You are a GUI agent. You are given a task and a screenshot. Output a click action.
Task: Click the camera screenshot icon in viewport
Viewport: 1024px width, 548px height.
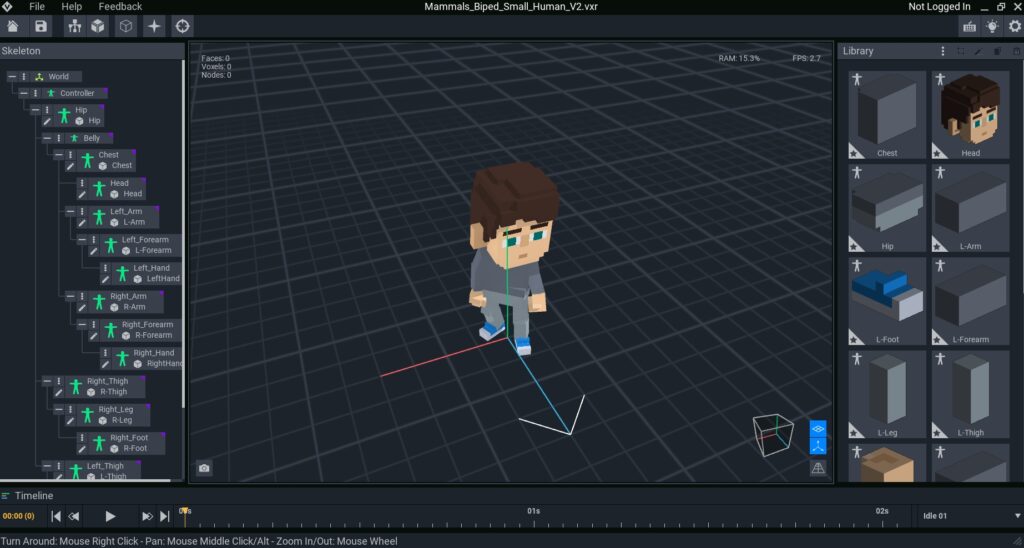coord(204,468)
